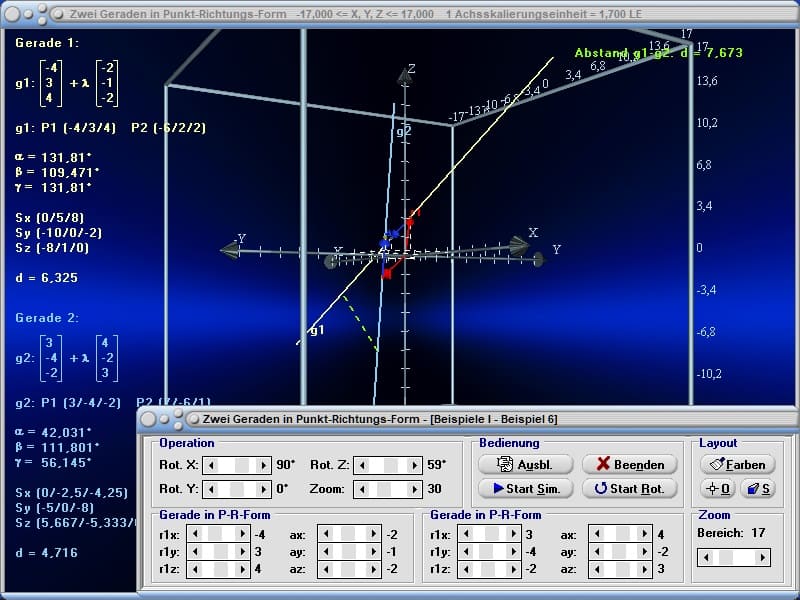
Task: Decrease first line r1z value
Action: 195,568
